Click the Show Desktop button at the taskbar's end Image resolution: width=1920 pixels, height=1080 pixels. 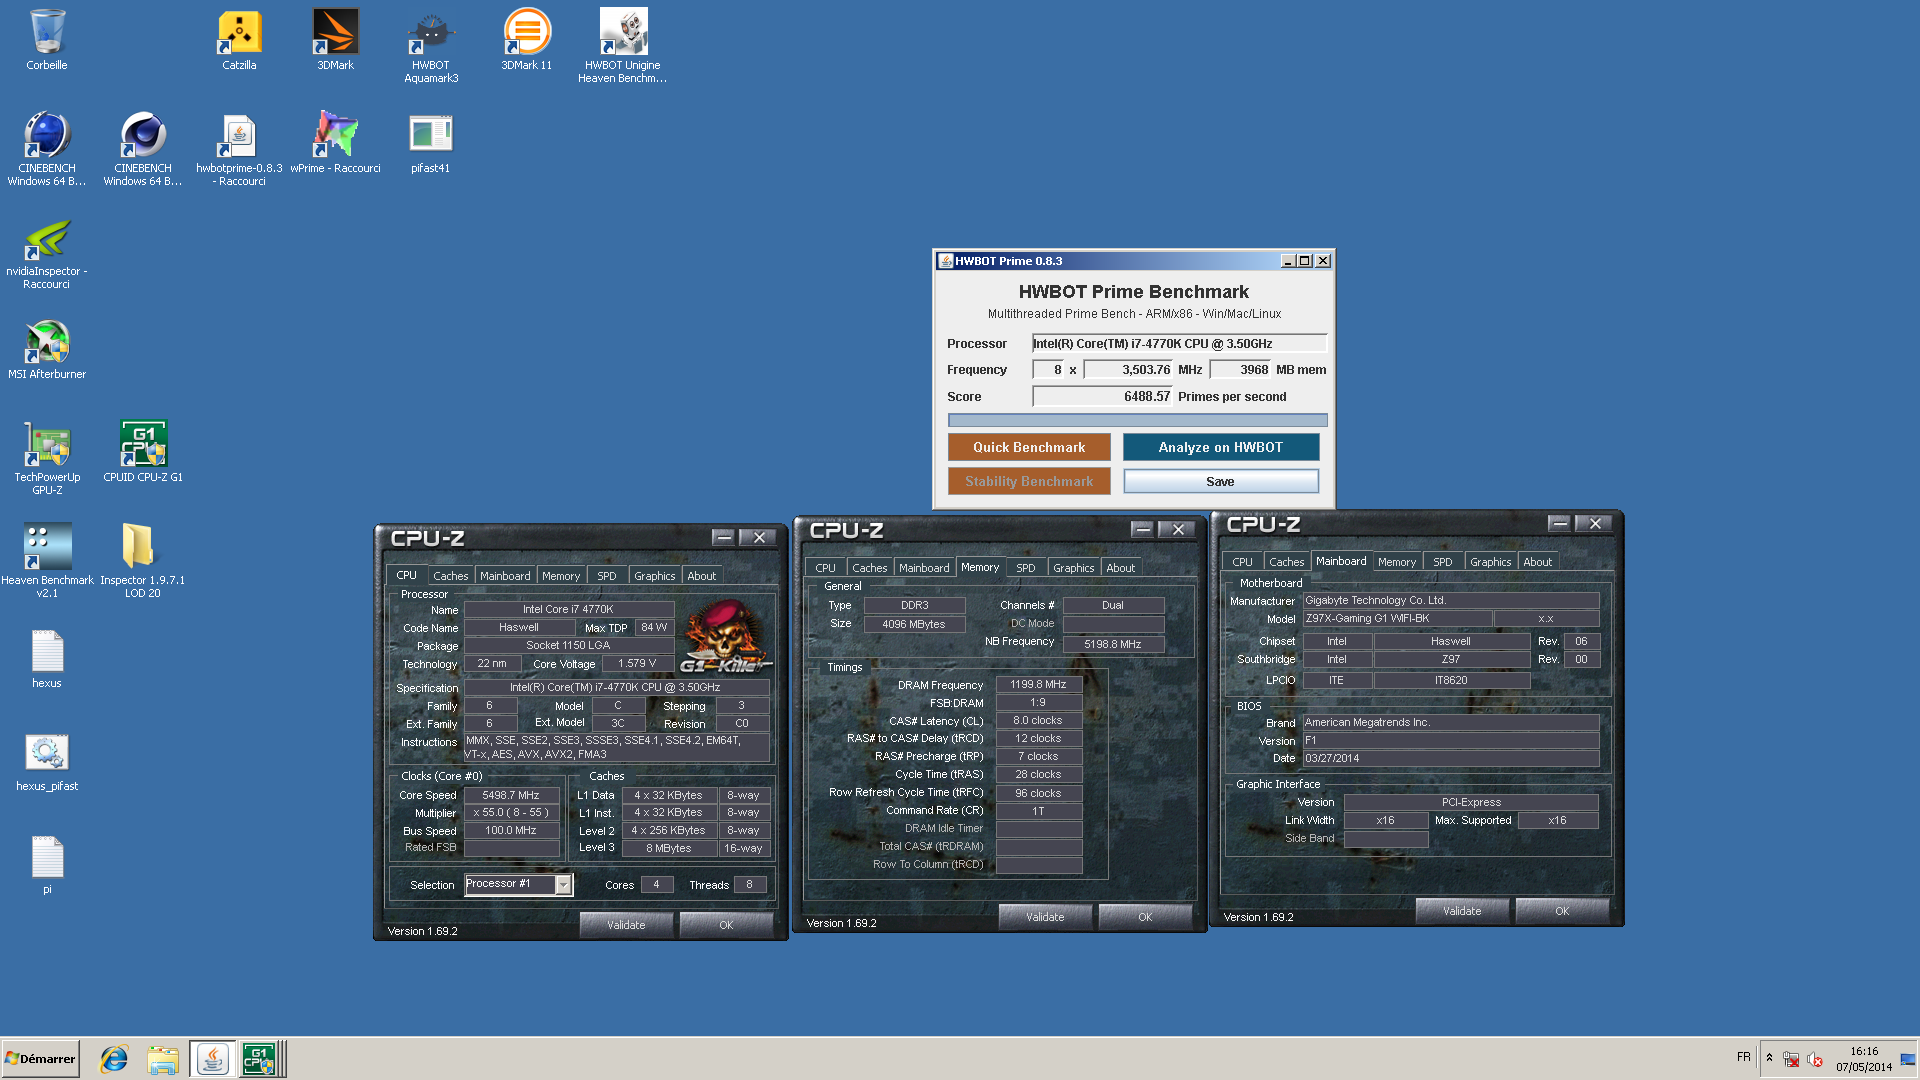tap(1909, 1059)
